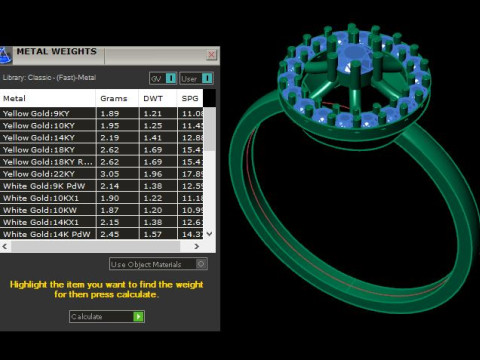Select the White Gold:10KW row
480x360 pixels.
(101, 210)
